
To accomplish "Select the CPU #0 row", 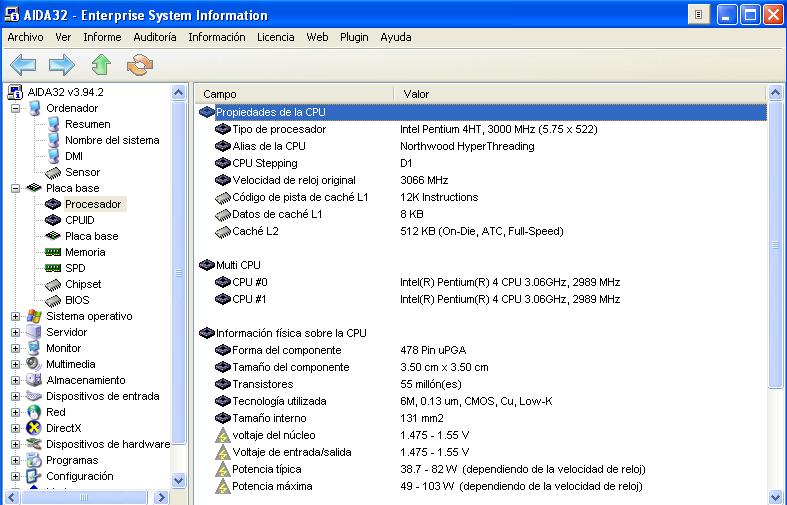I will (249, 282).
